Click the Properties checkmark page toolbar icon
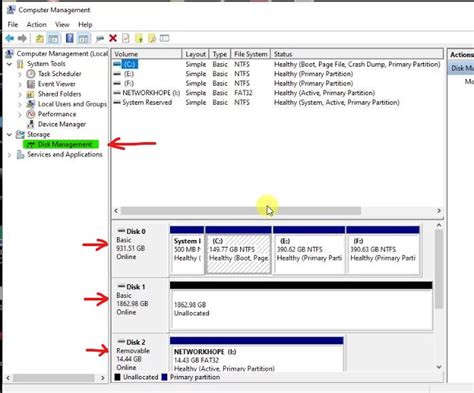The image size is (474, 393). [x=126, y=38]
